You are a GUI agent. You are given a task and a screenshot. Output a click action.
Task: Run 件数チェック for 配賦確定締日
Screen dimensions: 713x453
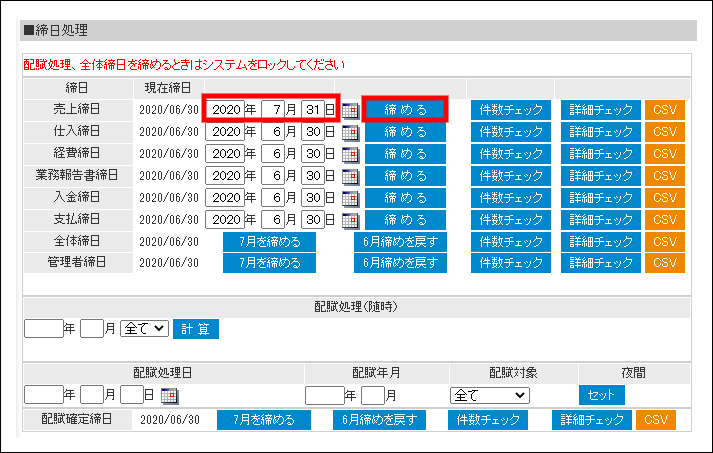488,419
